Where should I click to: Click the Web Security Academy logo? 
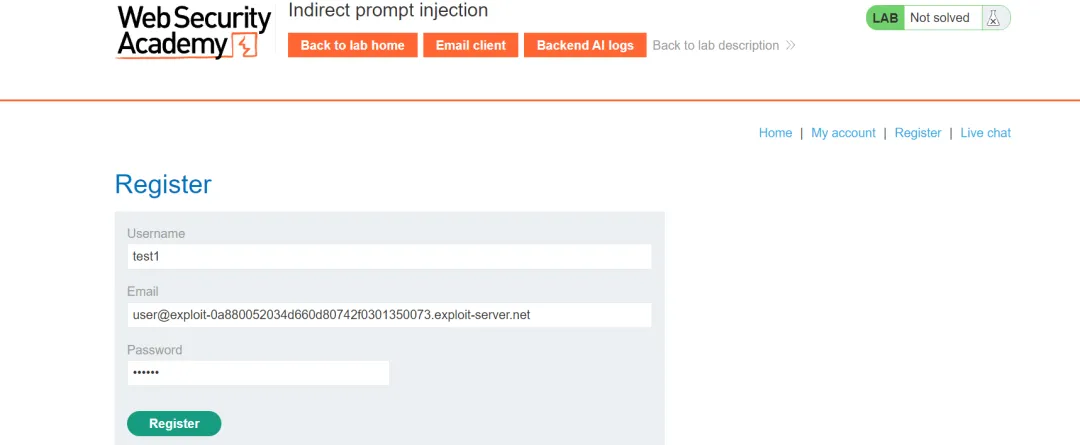coord(194,31)
